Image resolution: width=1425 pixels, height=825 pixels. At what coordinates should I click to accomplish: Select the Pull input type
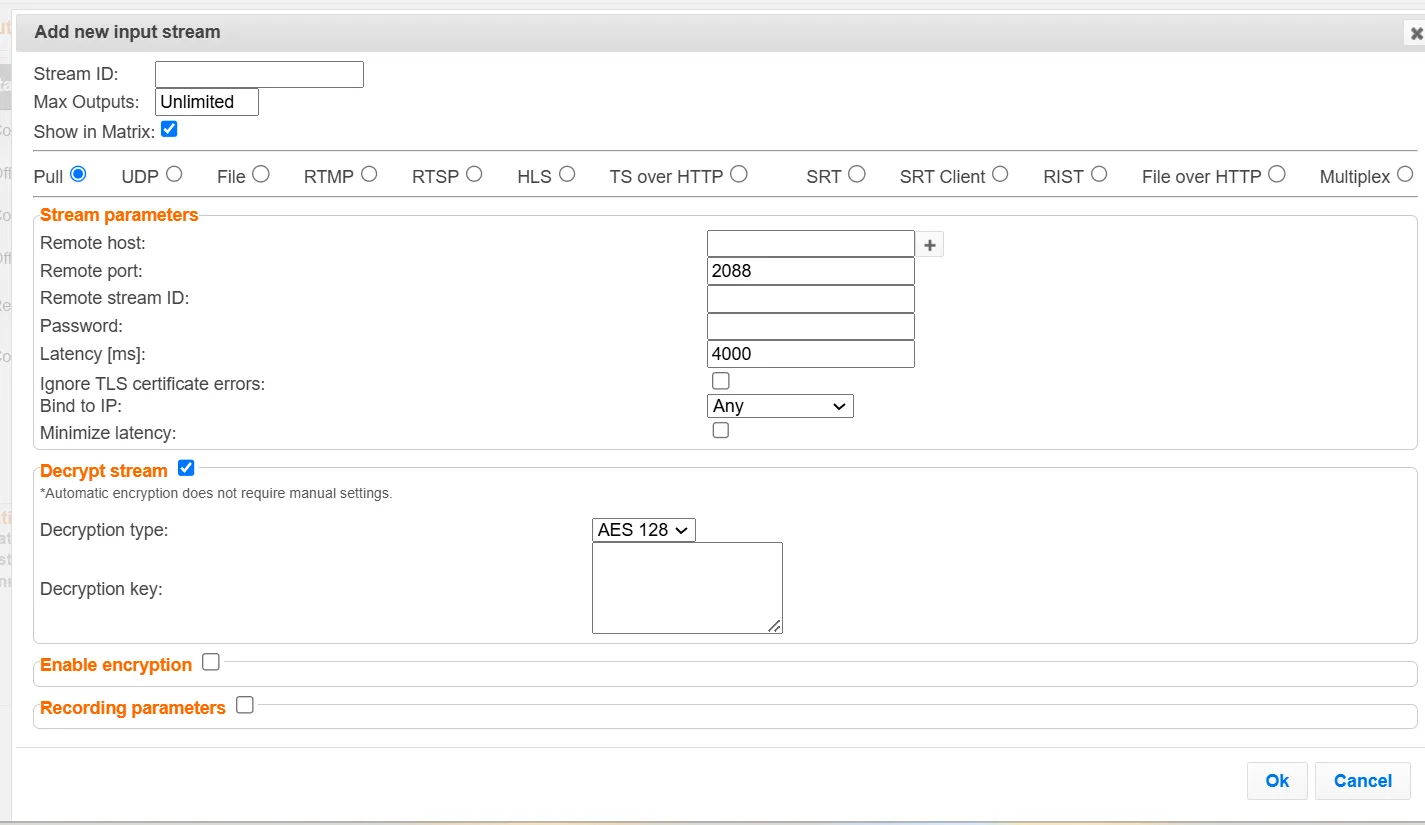78,174
